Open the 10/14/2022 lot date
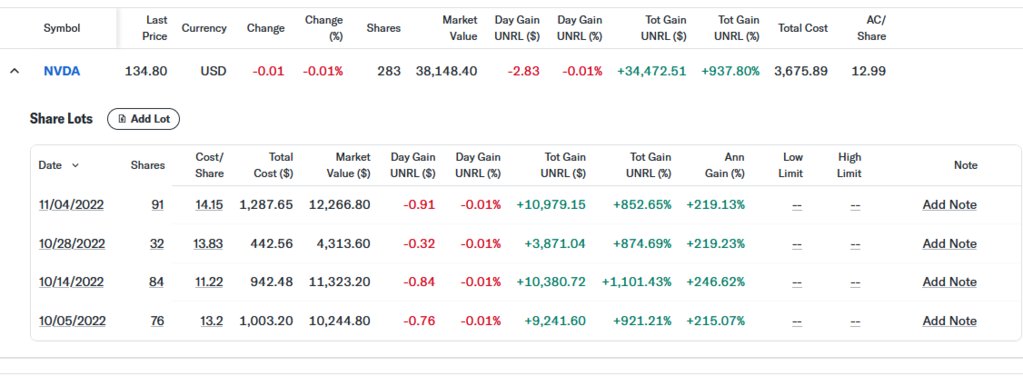 (72, 282)
